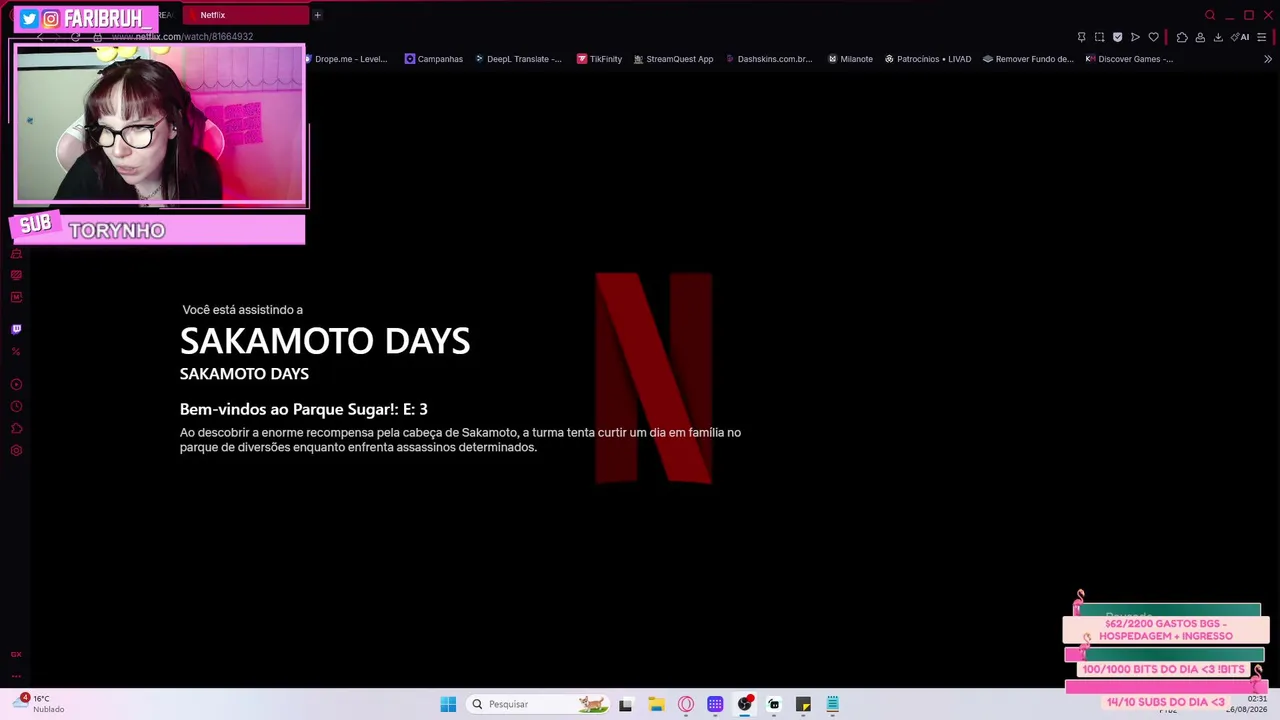Take a snapshot with the capture icon
The image size is (1280, 720).
pyautogui.click(x=1099, y=37)
